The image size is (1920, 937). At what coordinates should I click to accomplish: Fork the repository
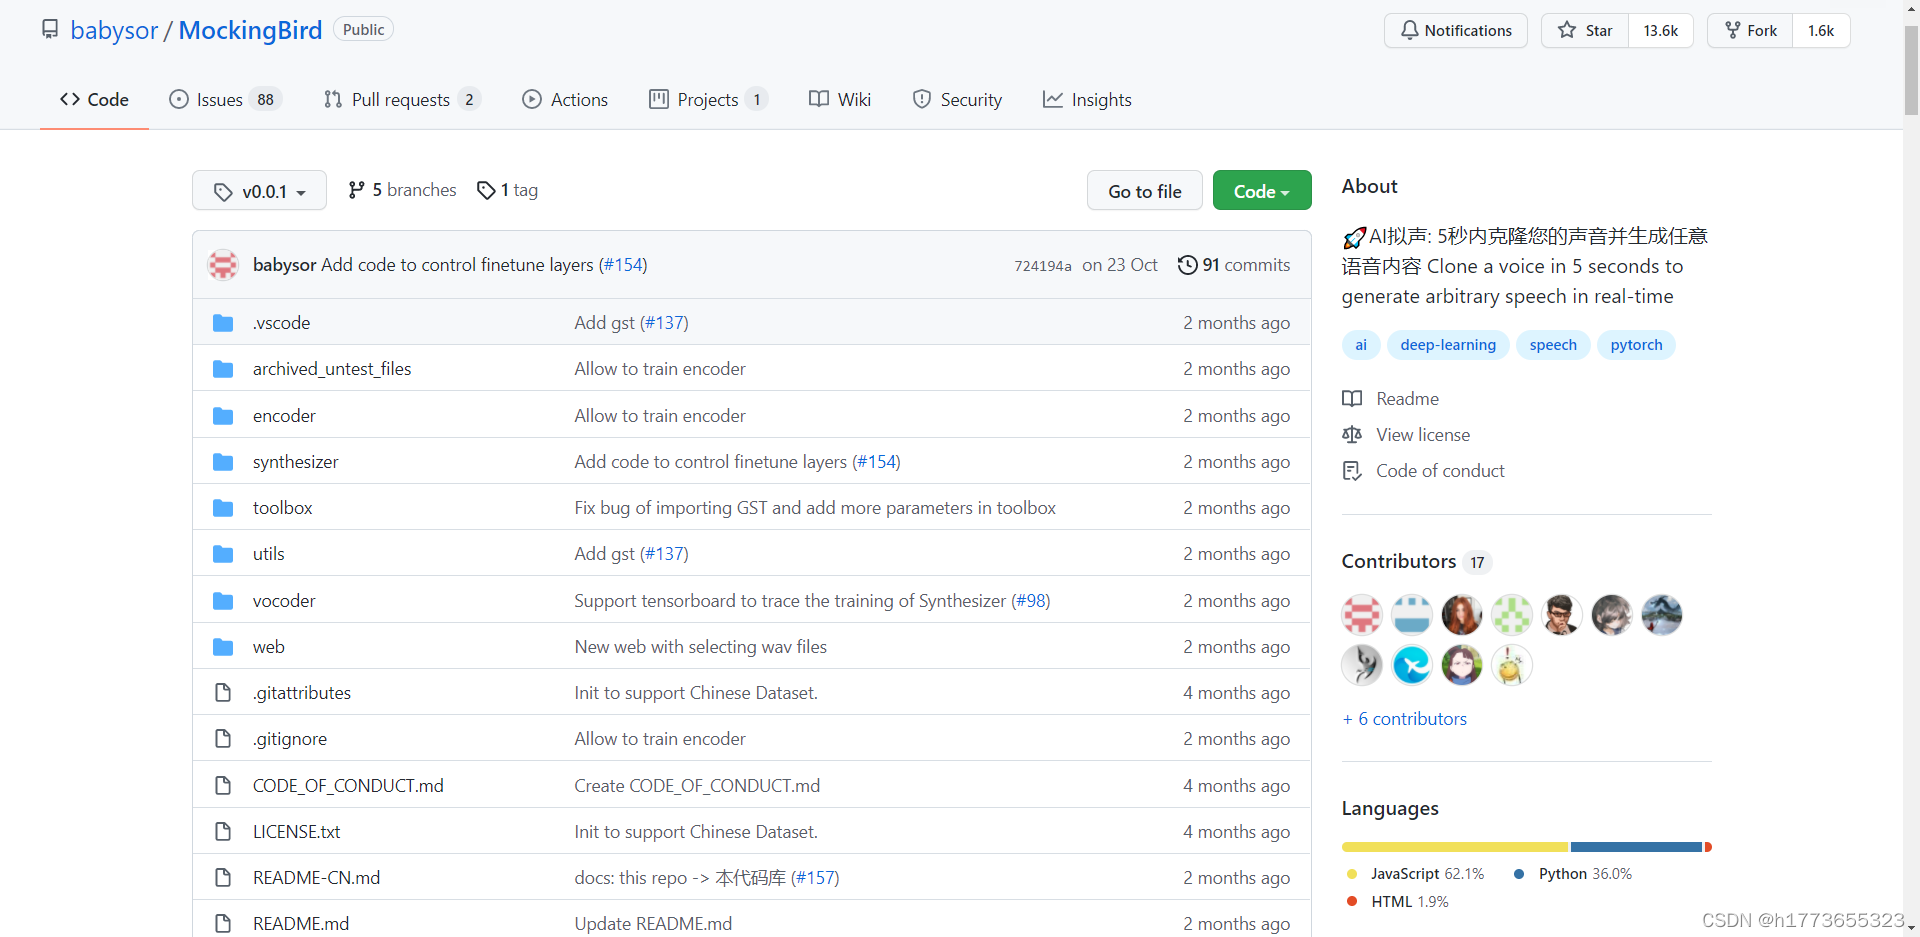point(1750,31)
